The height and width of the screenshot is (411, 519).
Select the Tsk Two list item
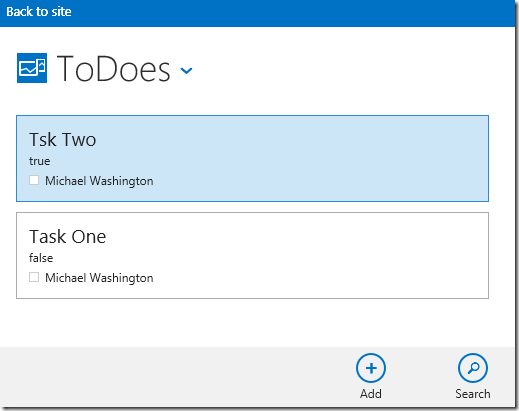[x=252, y=158]
